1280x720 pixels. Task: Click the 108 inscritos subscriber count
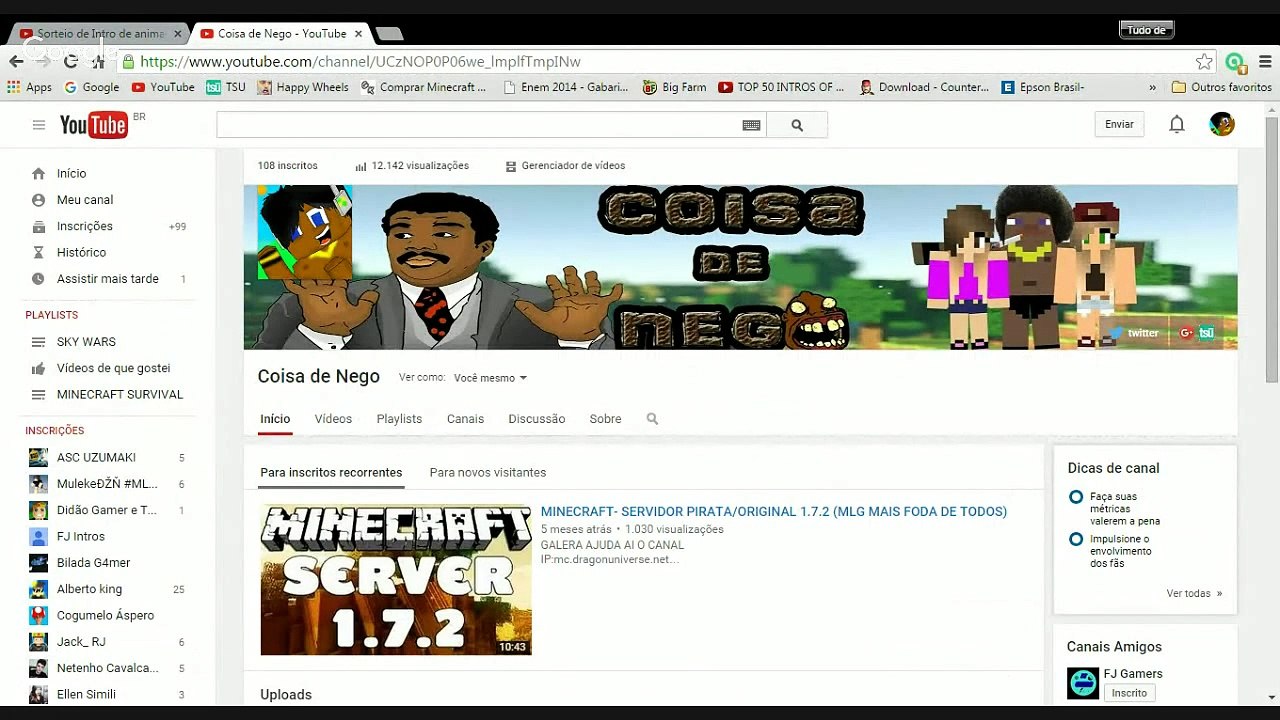pyautogui.click(x=288, y=166)
